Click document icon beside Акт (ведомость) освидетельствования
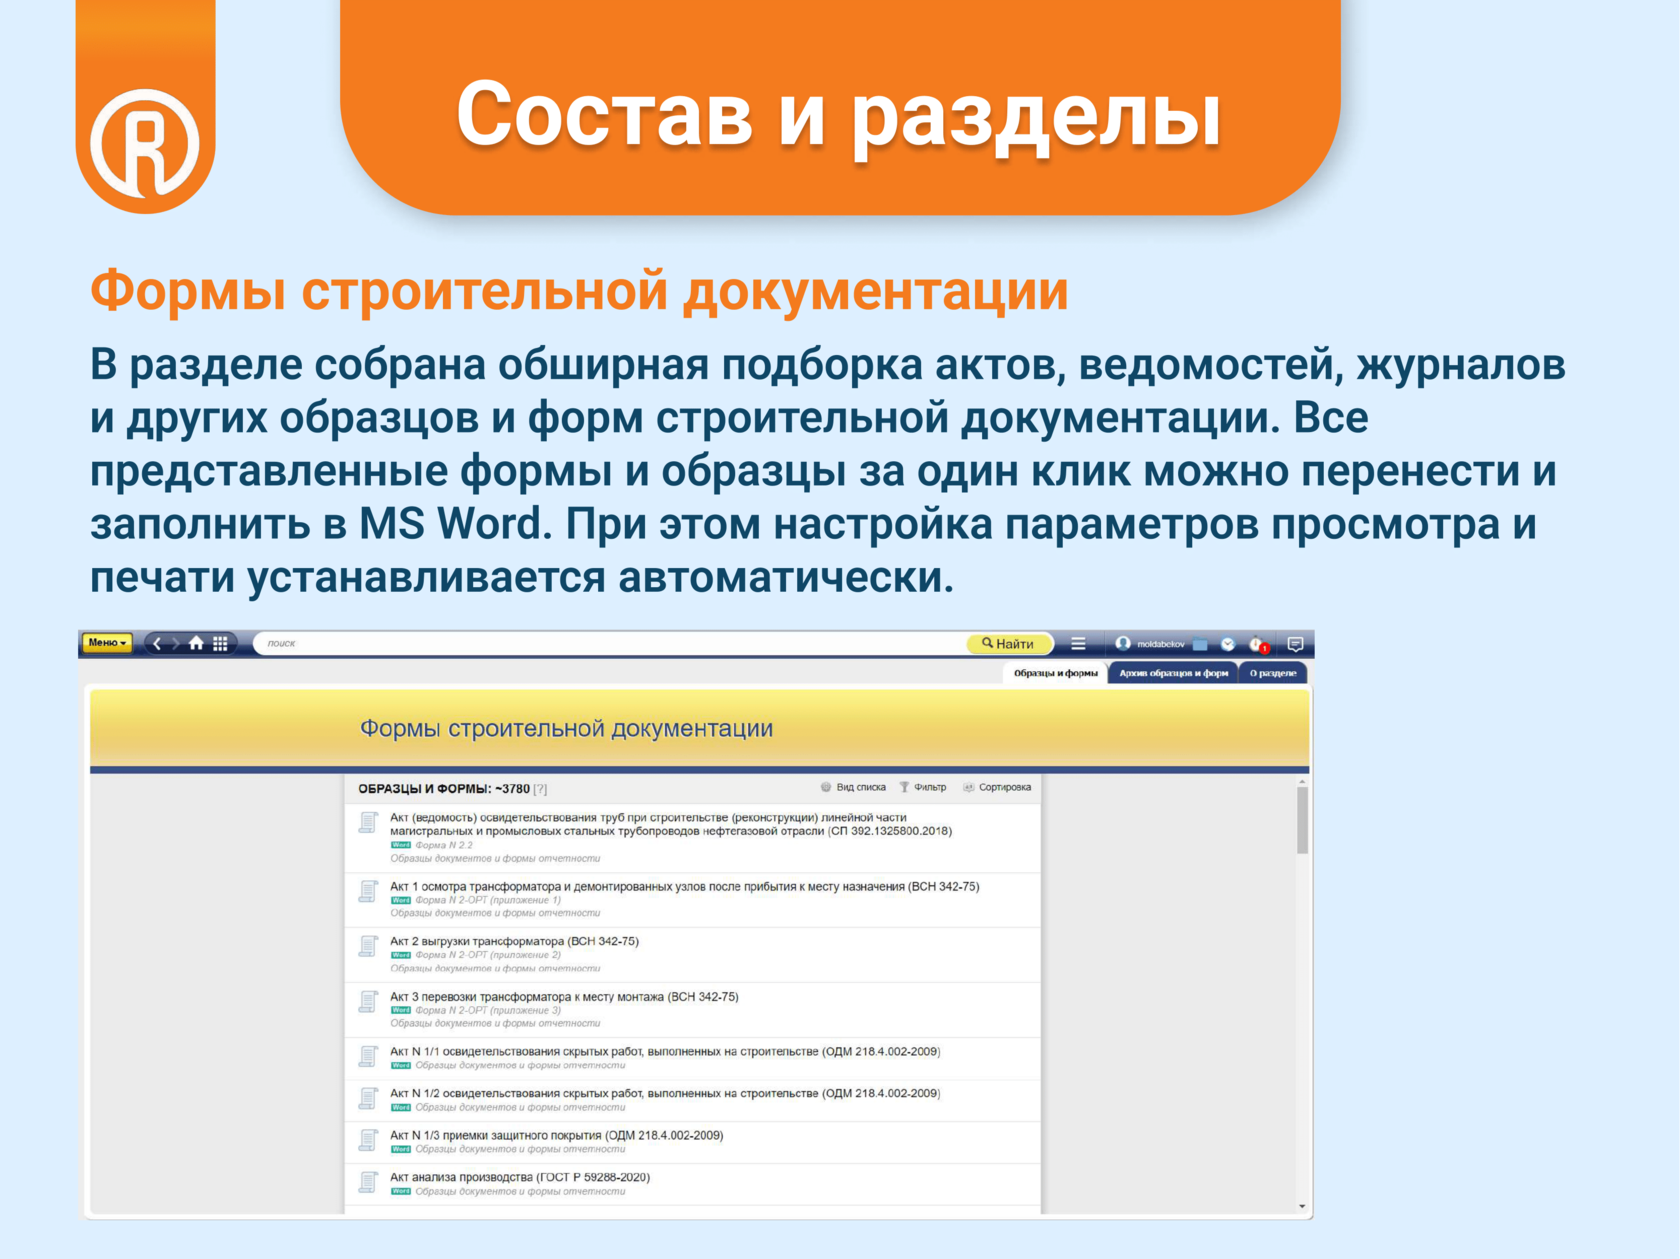 [369, 822]
